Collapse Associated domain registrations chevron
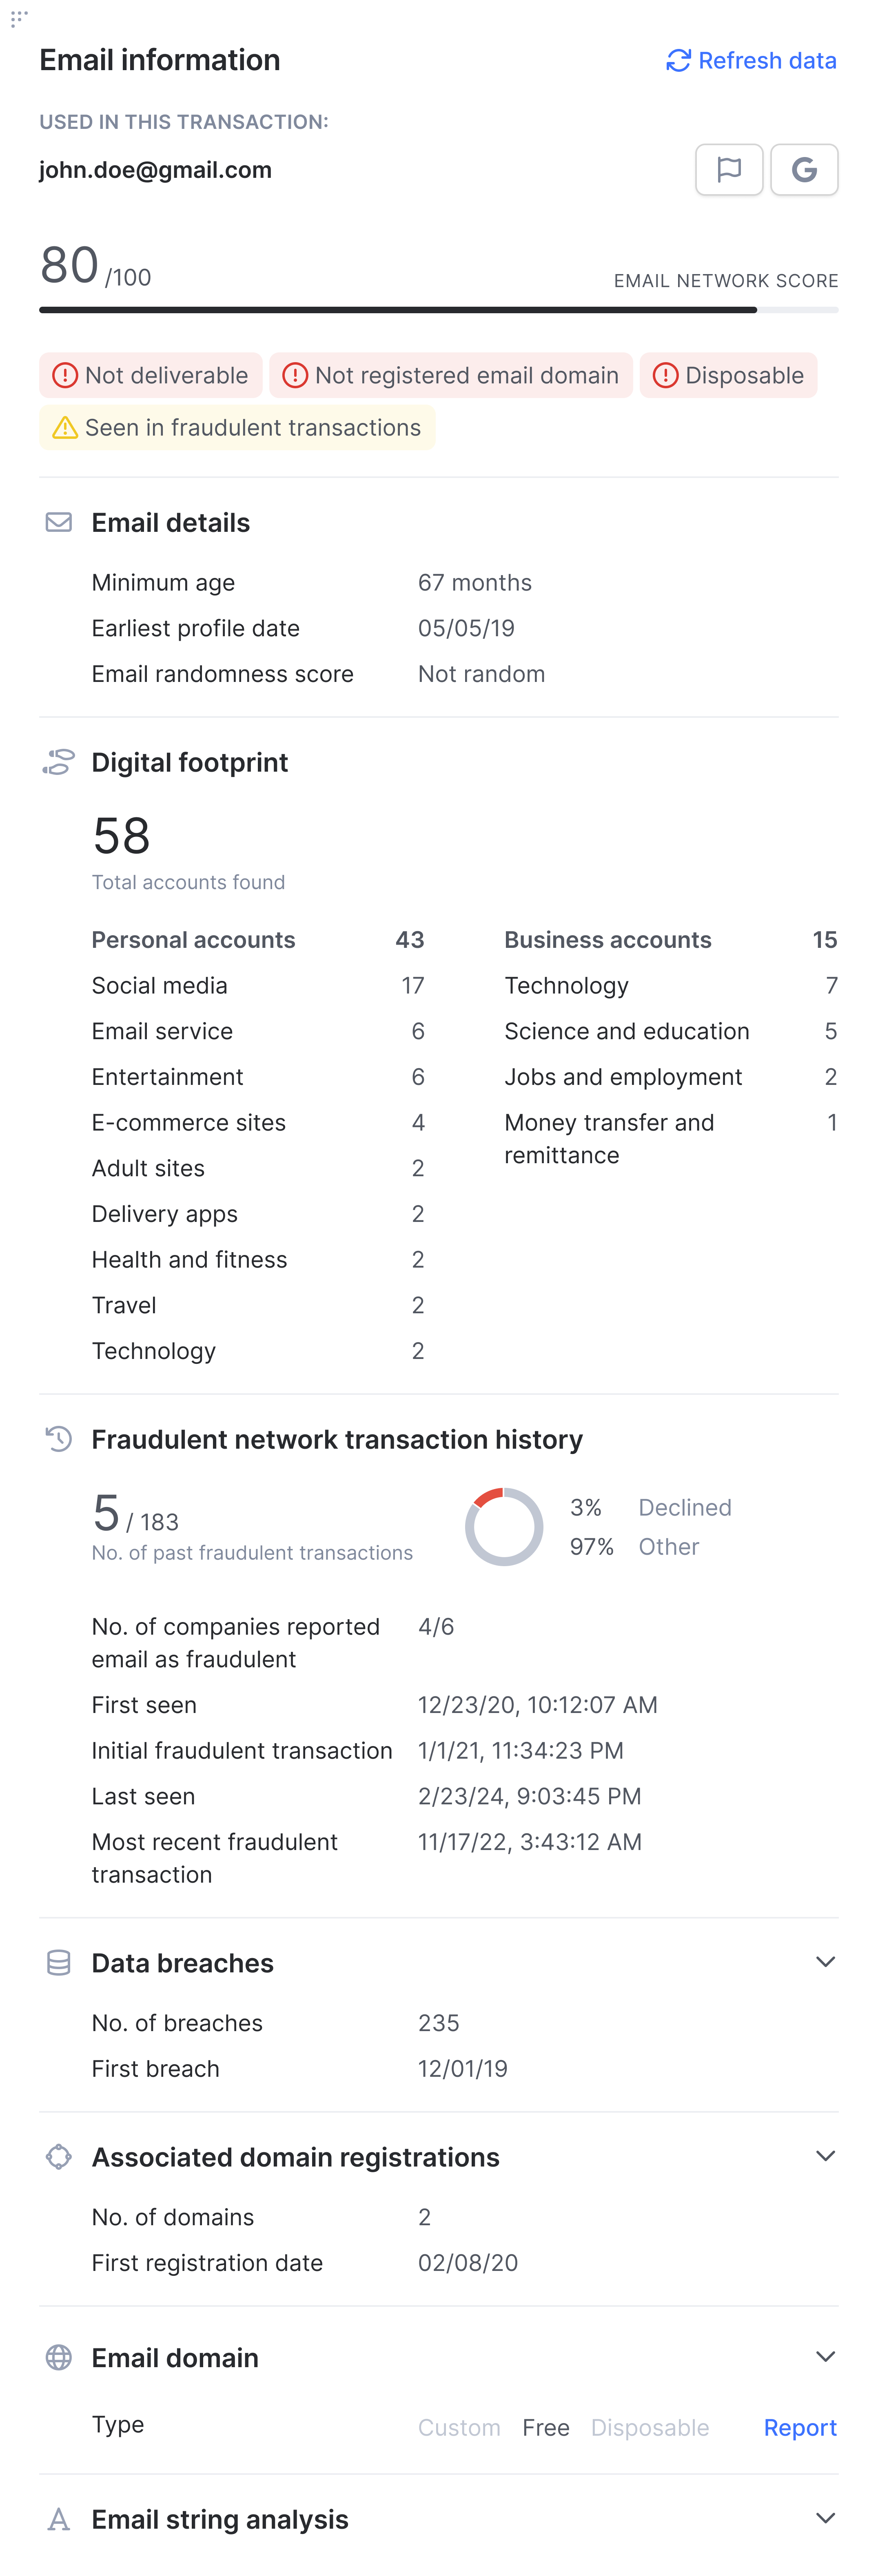This screenshot has height=2576, width=878. pyautogui.click(x=825, y=2156)
